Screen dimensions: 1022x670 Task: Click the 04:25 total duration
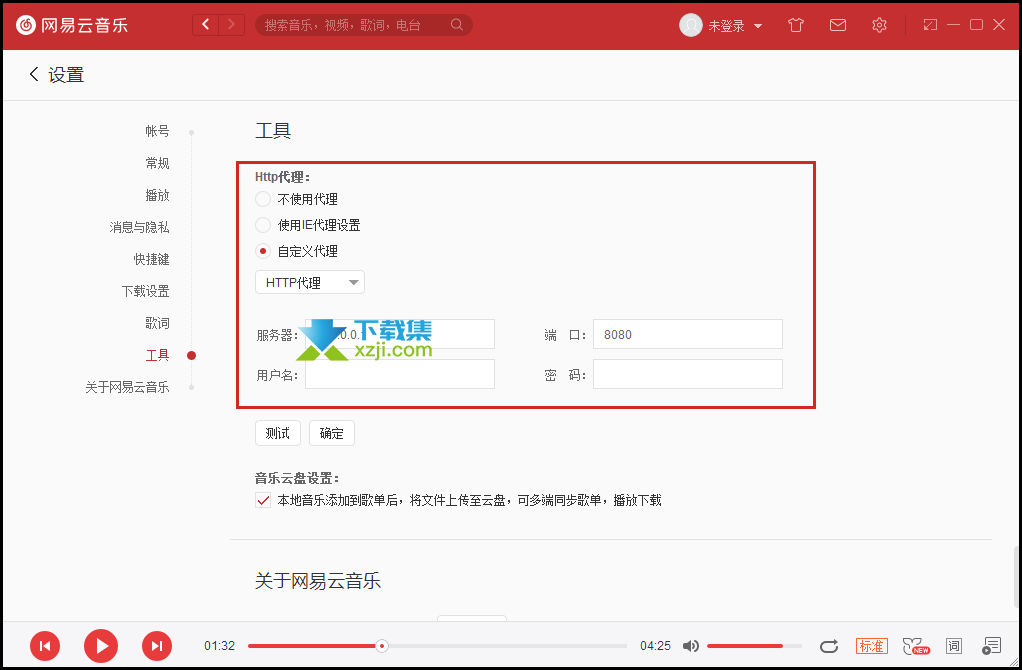[655, 646]
